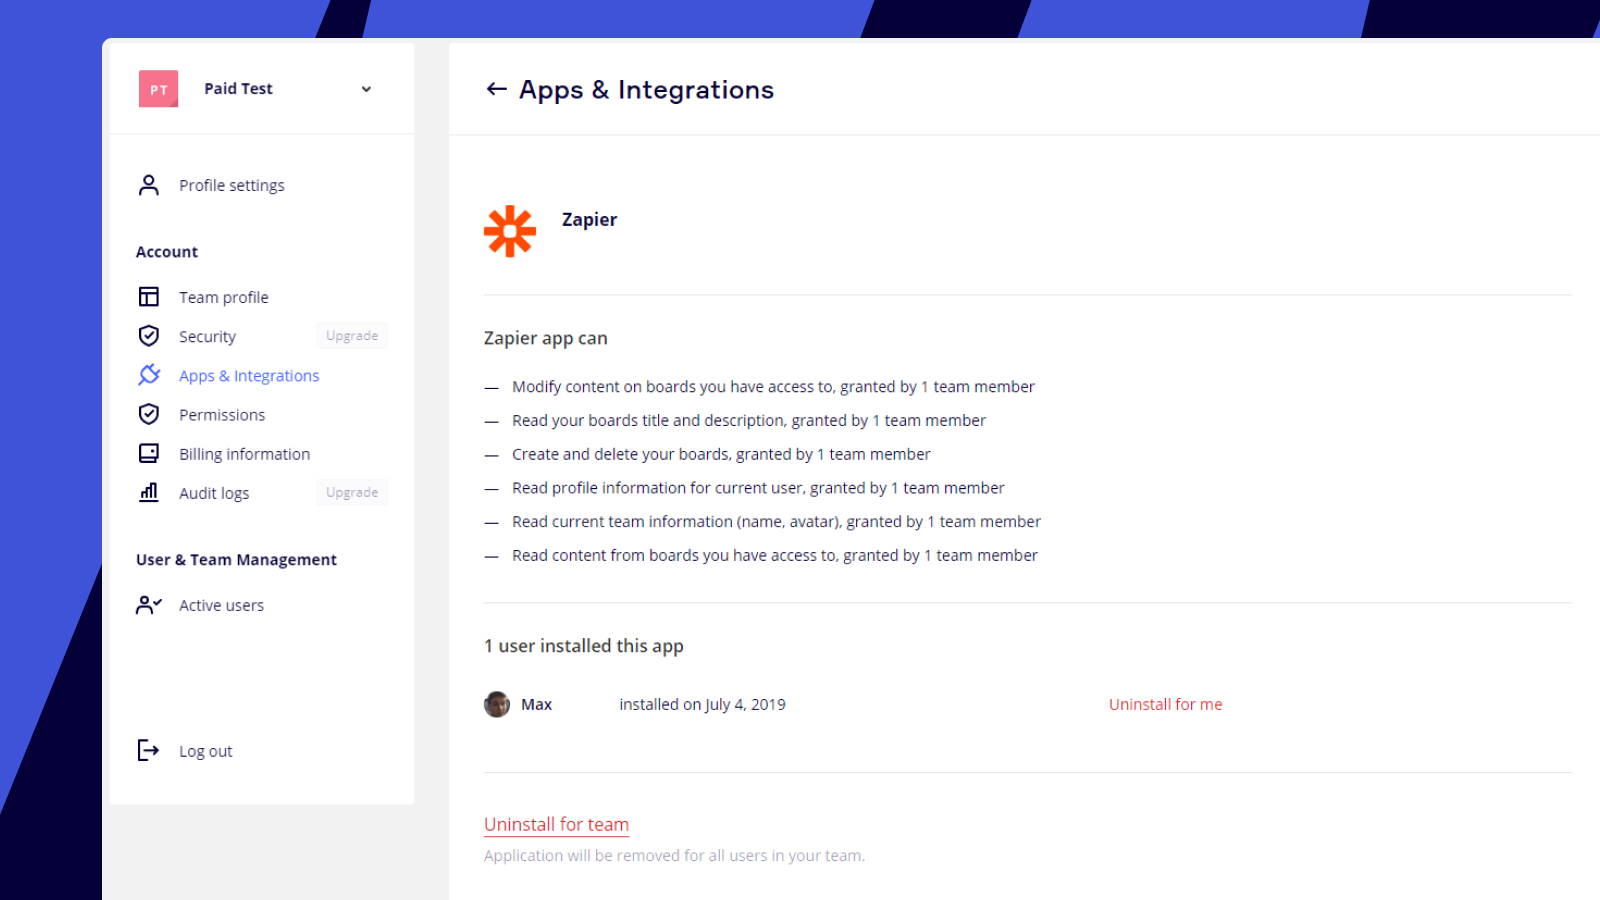Click Uninstall for me link

pos(1165,704)
